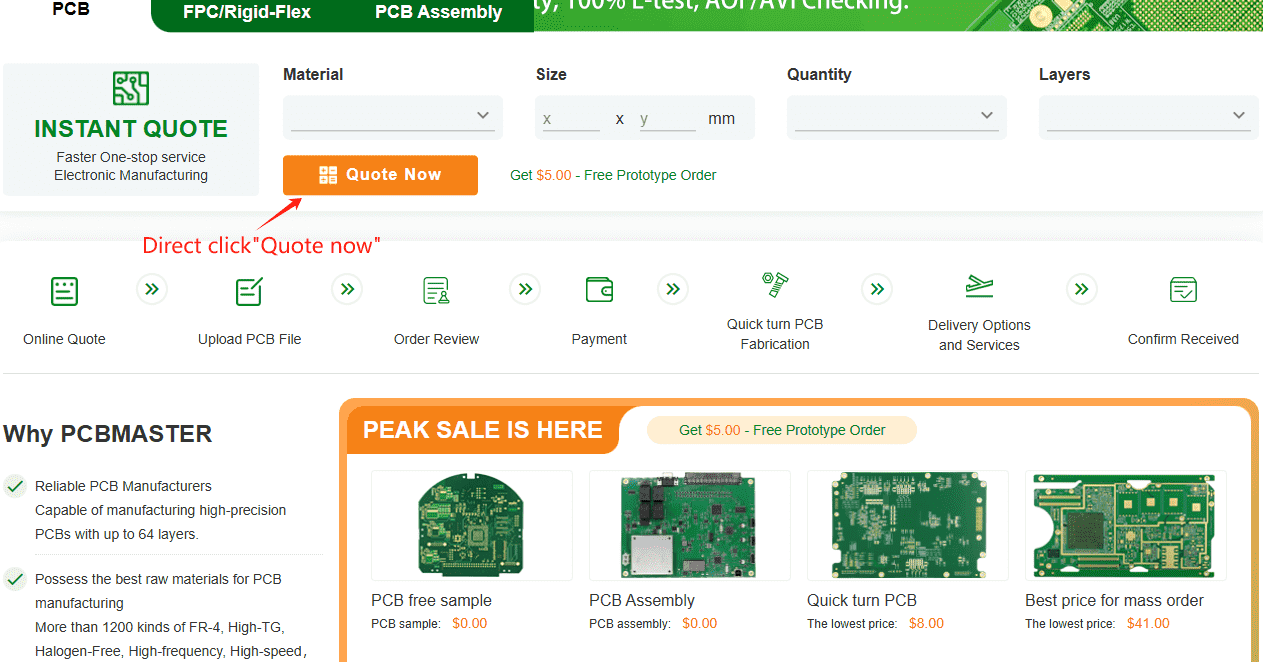The width and height of the screenshot is (1265, 663).
Task: Focus the size x input field
Action: 570,119
